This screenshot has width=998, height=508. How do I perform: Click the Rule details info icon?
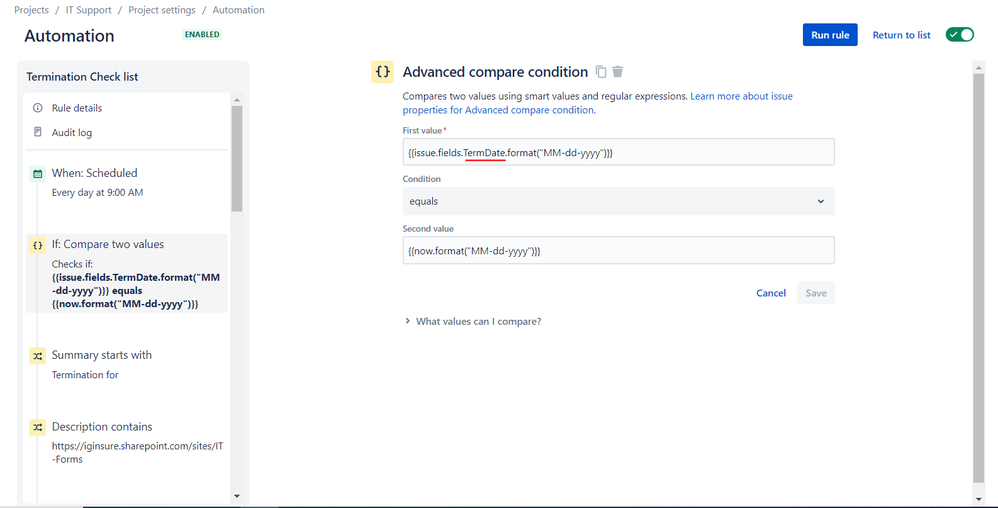click(x=38, y=108)
